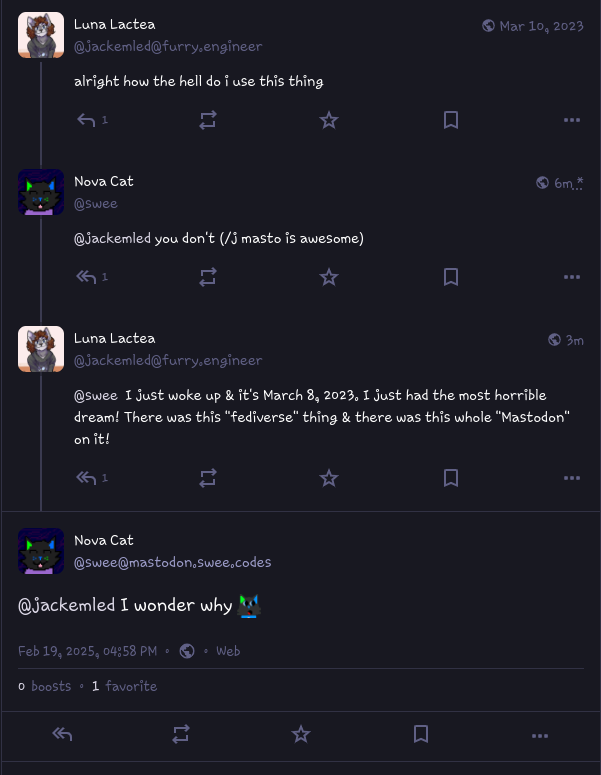The height and width of the screenshot is (775, 601).
Task: Boost Nova Cat's "masto is awesome" reply
Action: [208, 277]
